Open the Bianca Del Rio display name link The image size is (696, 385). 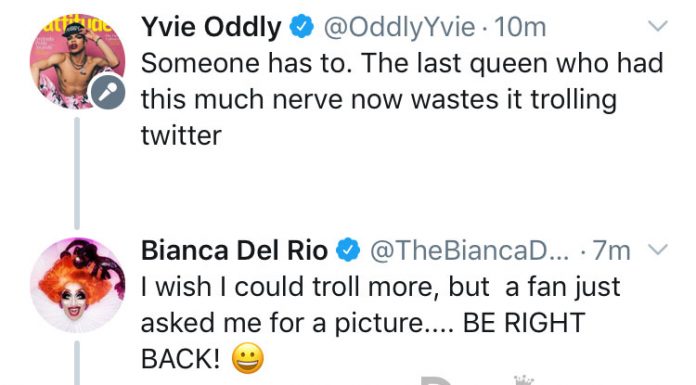pyautogui.click(x=234, y=250)
